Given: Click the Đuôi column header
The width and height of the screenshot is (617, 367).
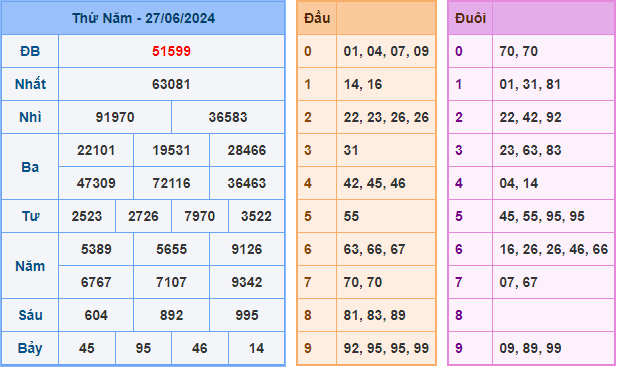Looking at the screenshot, I should [470, 18].
